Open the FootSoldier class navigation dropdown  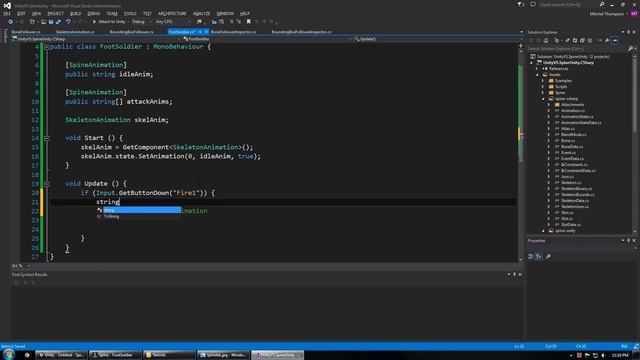pos(267,39)
